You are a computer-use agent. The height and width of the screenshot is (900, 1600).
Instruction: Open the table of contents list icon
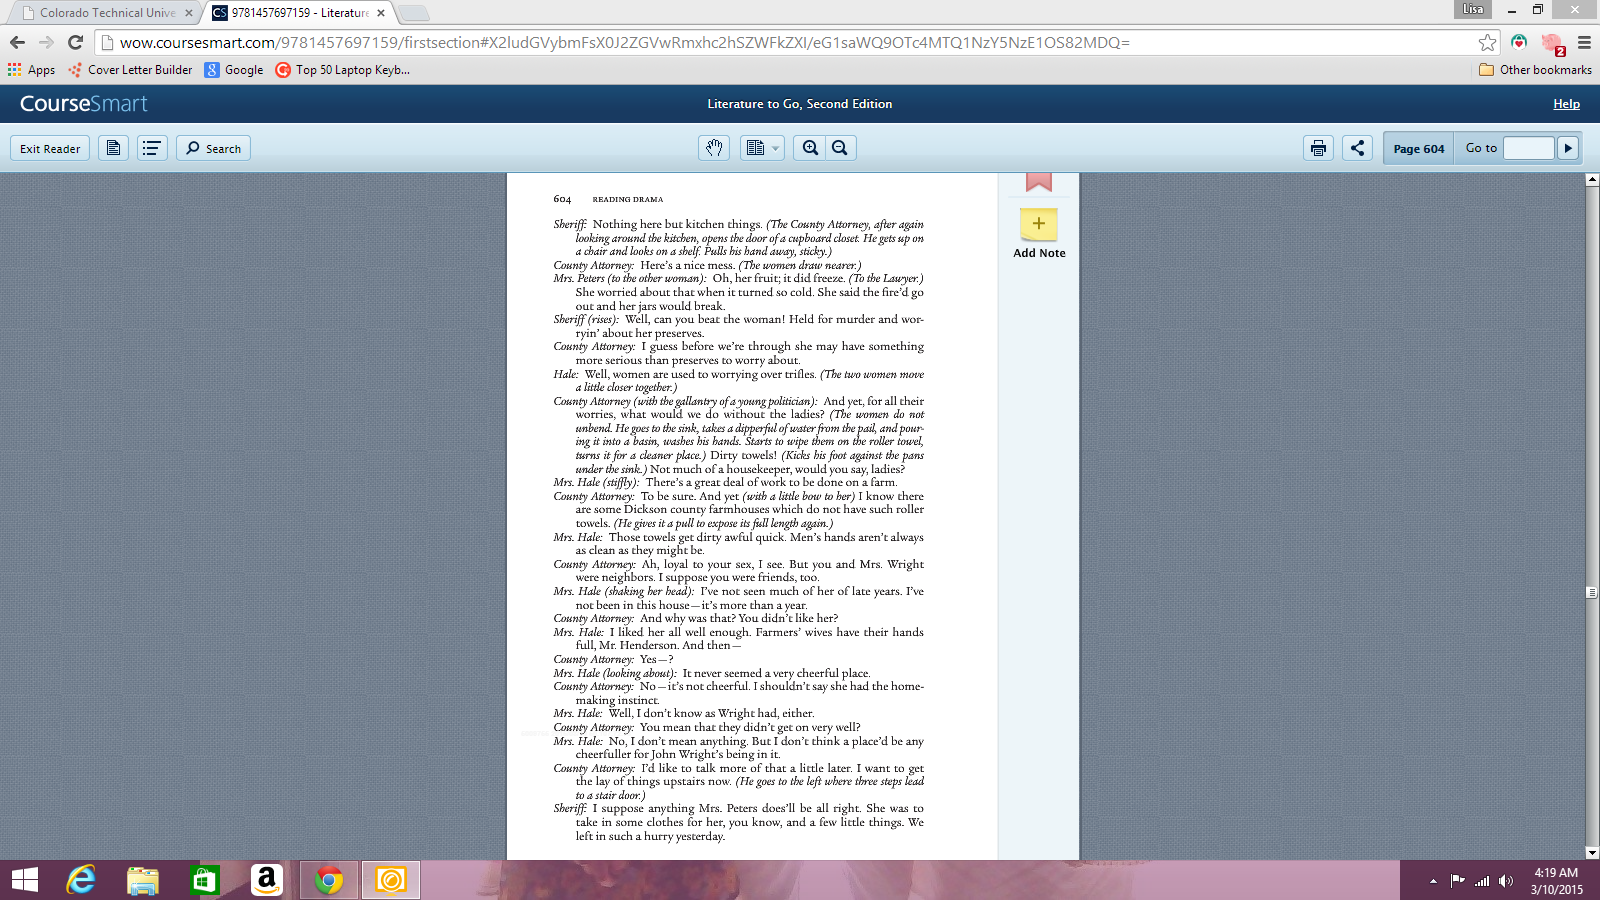click(x=152, y=148)
